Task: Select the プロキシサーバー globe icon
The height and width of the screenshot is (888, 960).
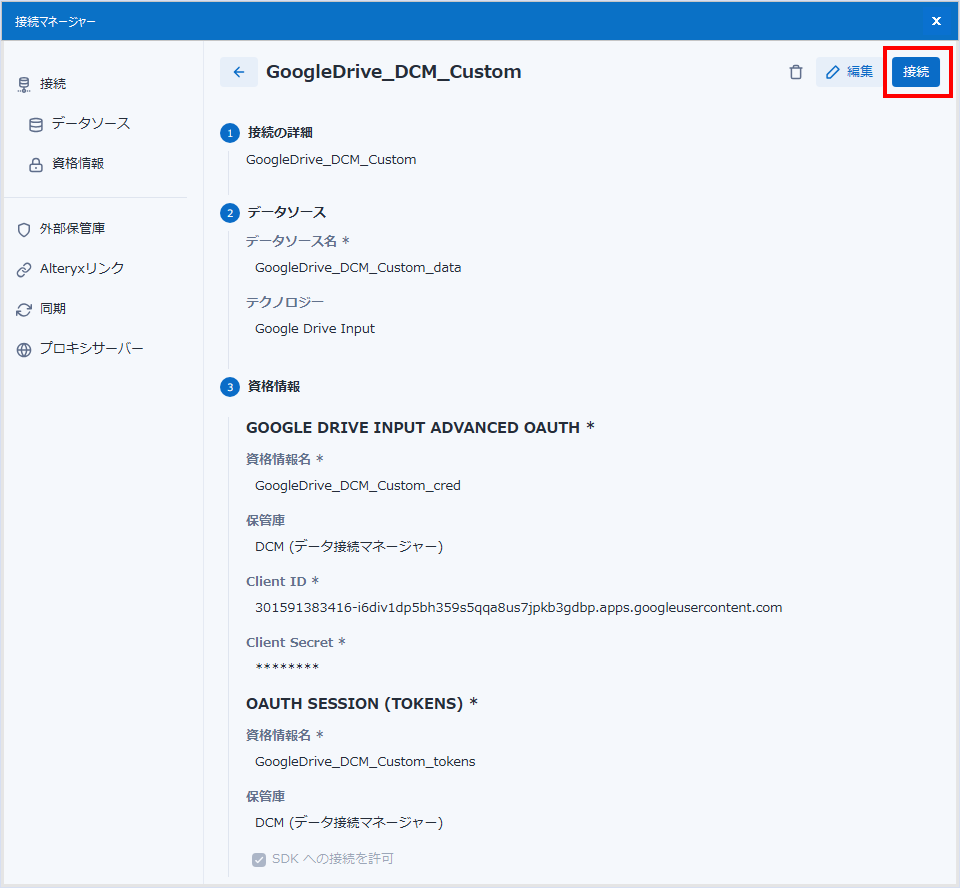Action: pyautogui.click(x=24, y=350)
